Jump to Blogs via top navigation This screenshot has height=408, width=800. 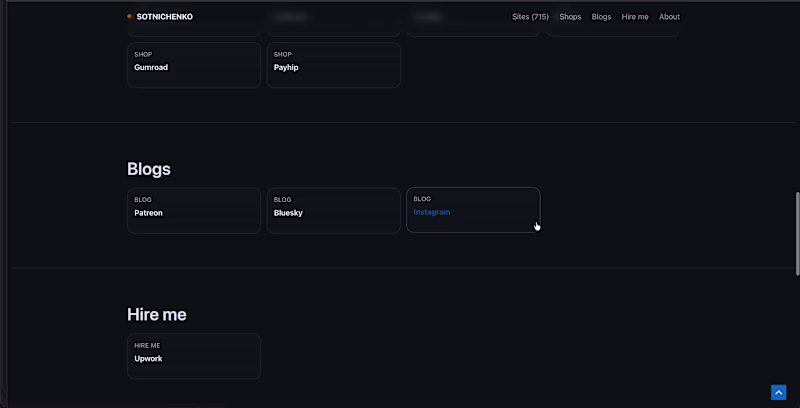(601, 17)
